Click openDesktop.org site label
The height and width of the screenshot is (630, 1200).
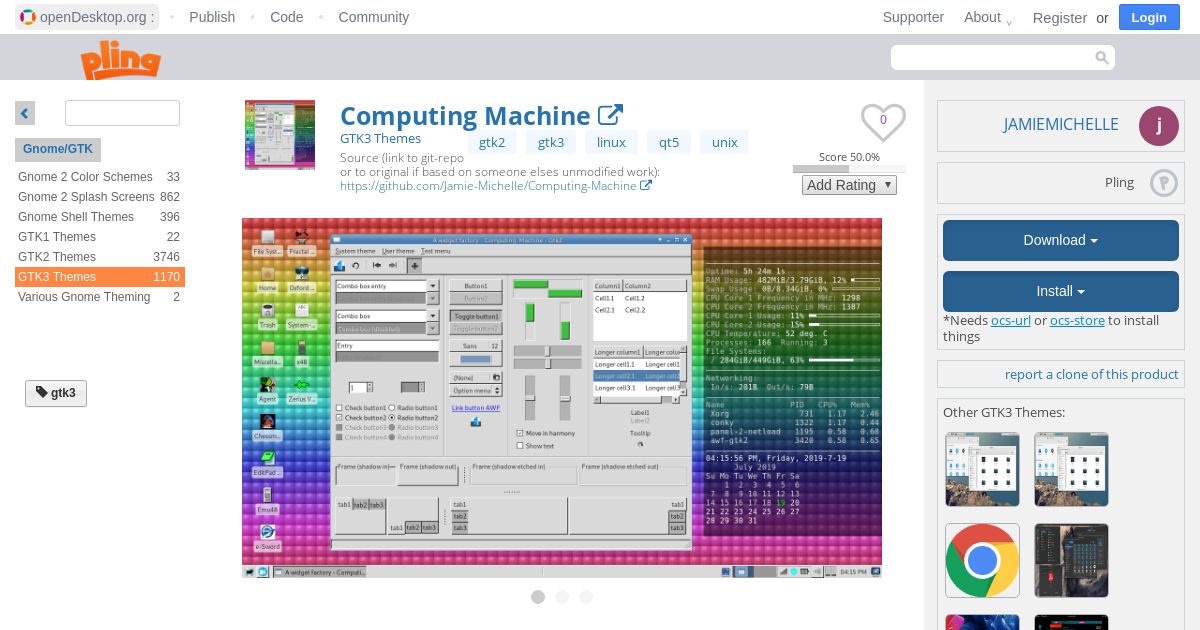[97, 17]
